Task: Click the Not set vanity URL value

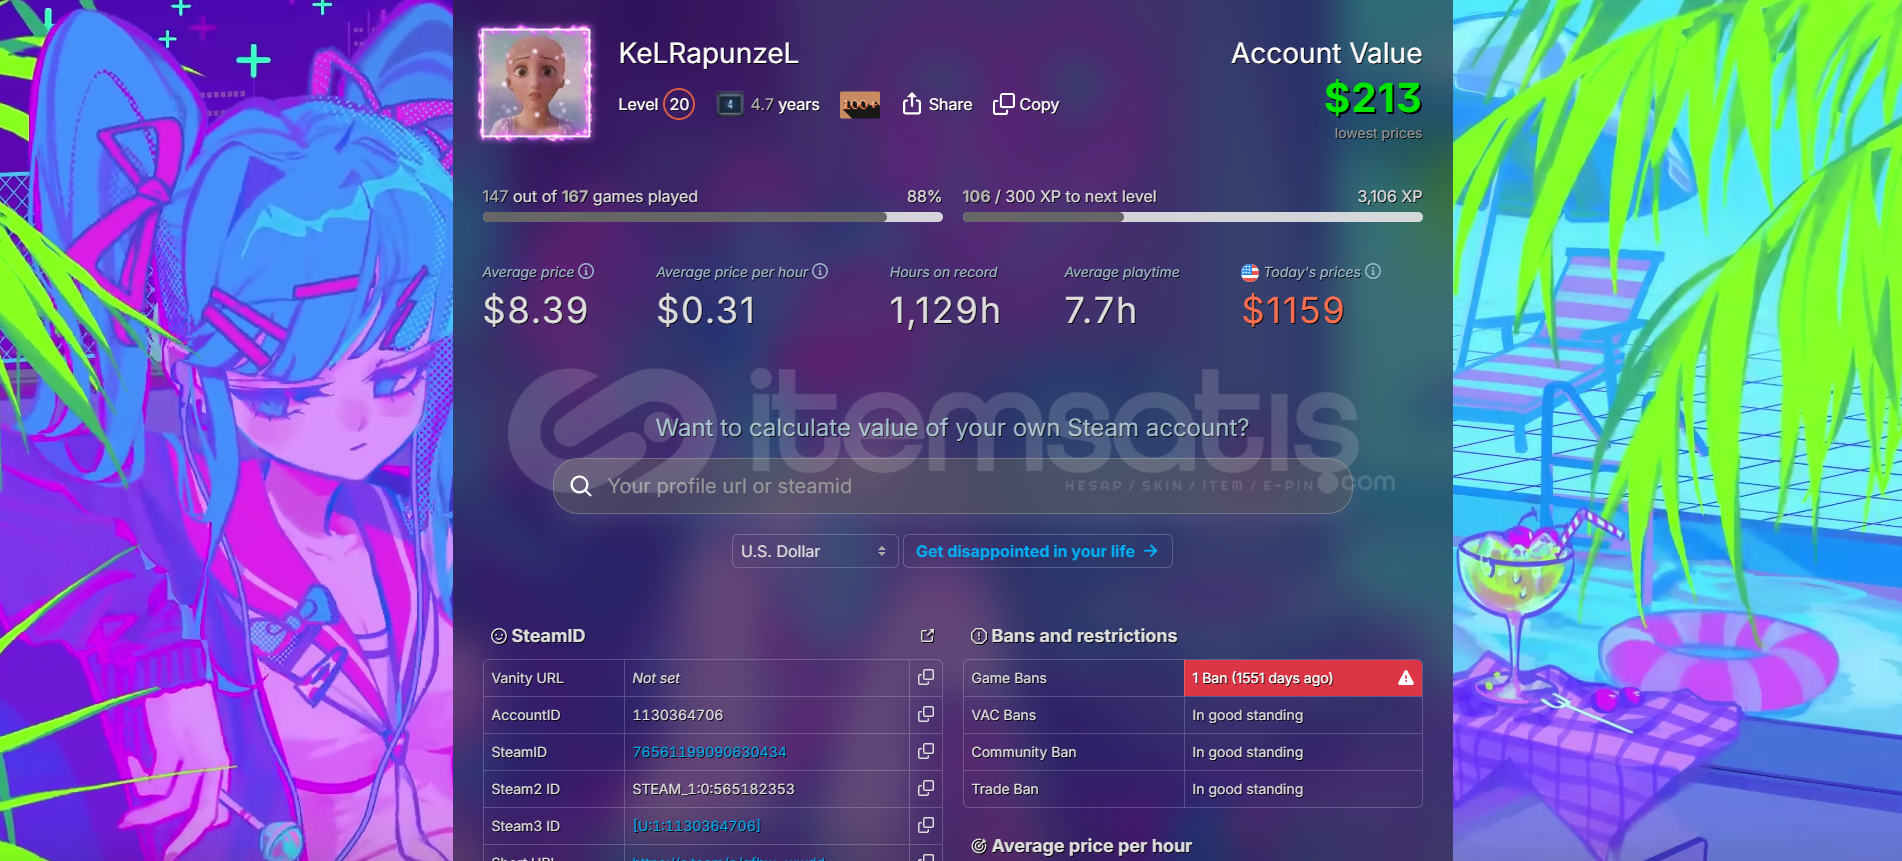Action: pos(656,678)
